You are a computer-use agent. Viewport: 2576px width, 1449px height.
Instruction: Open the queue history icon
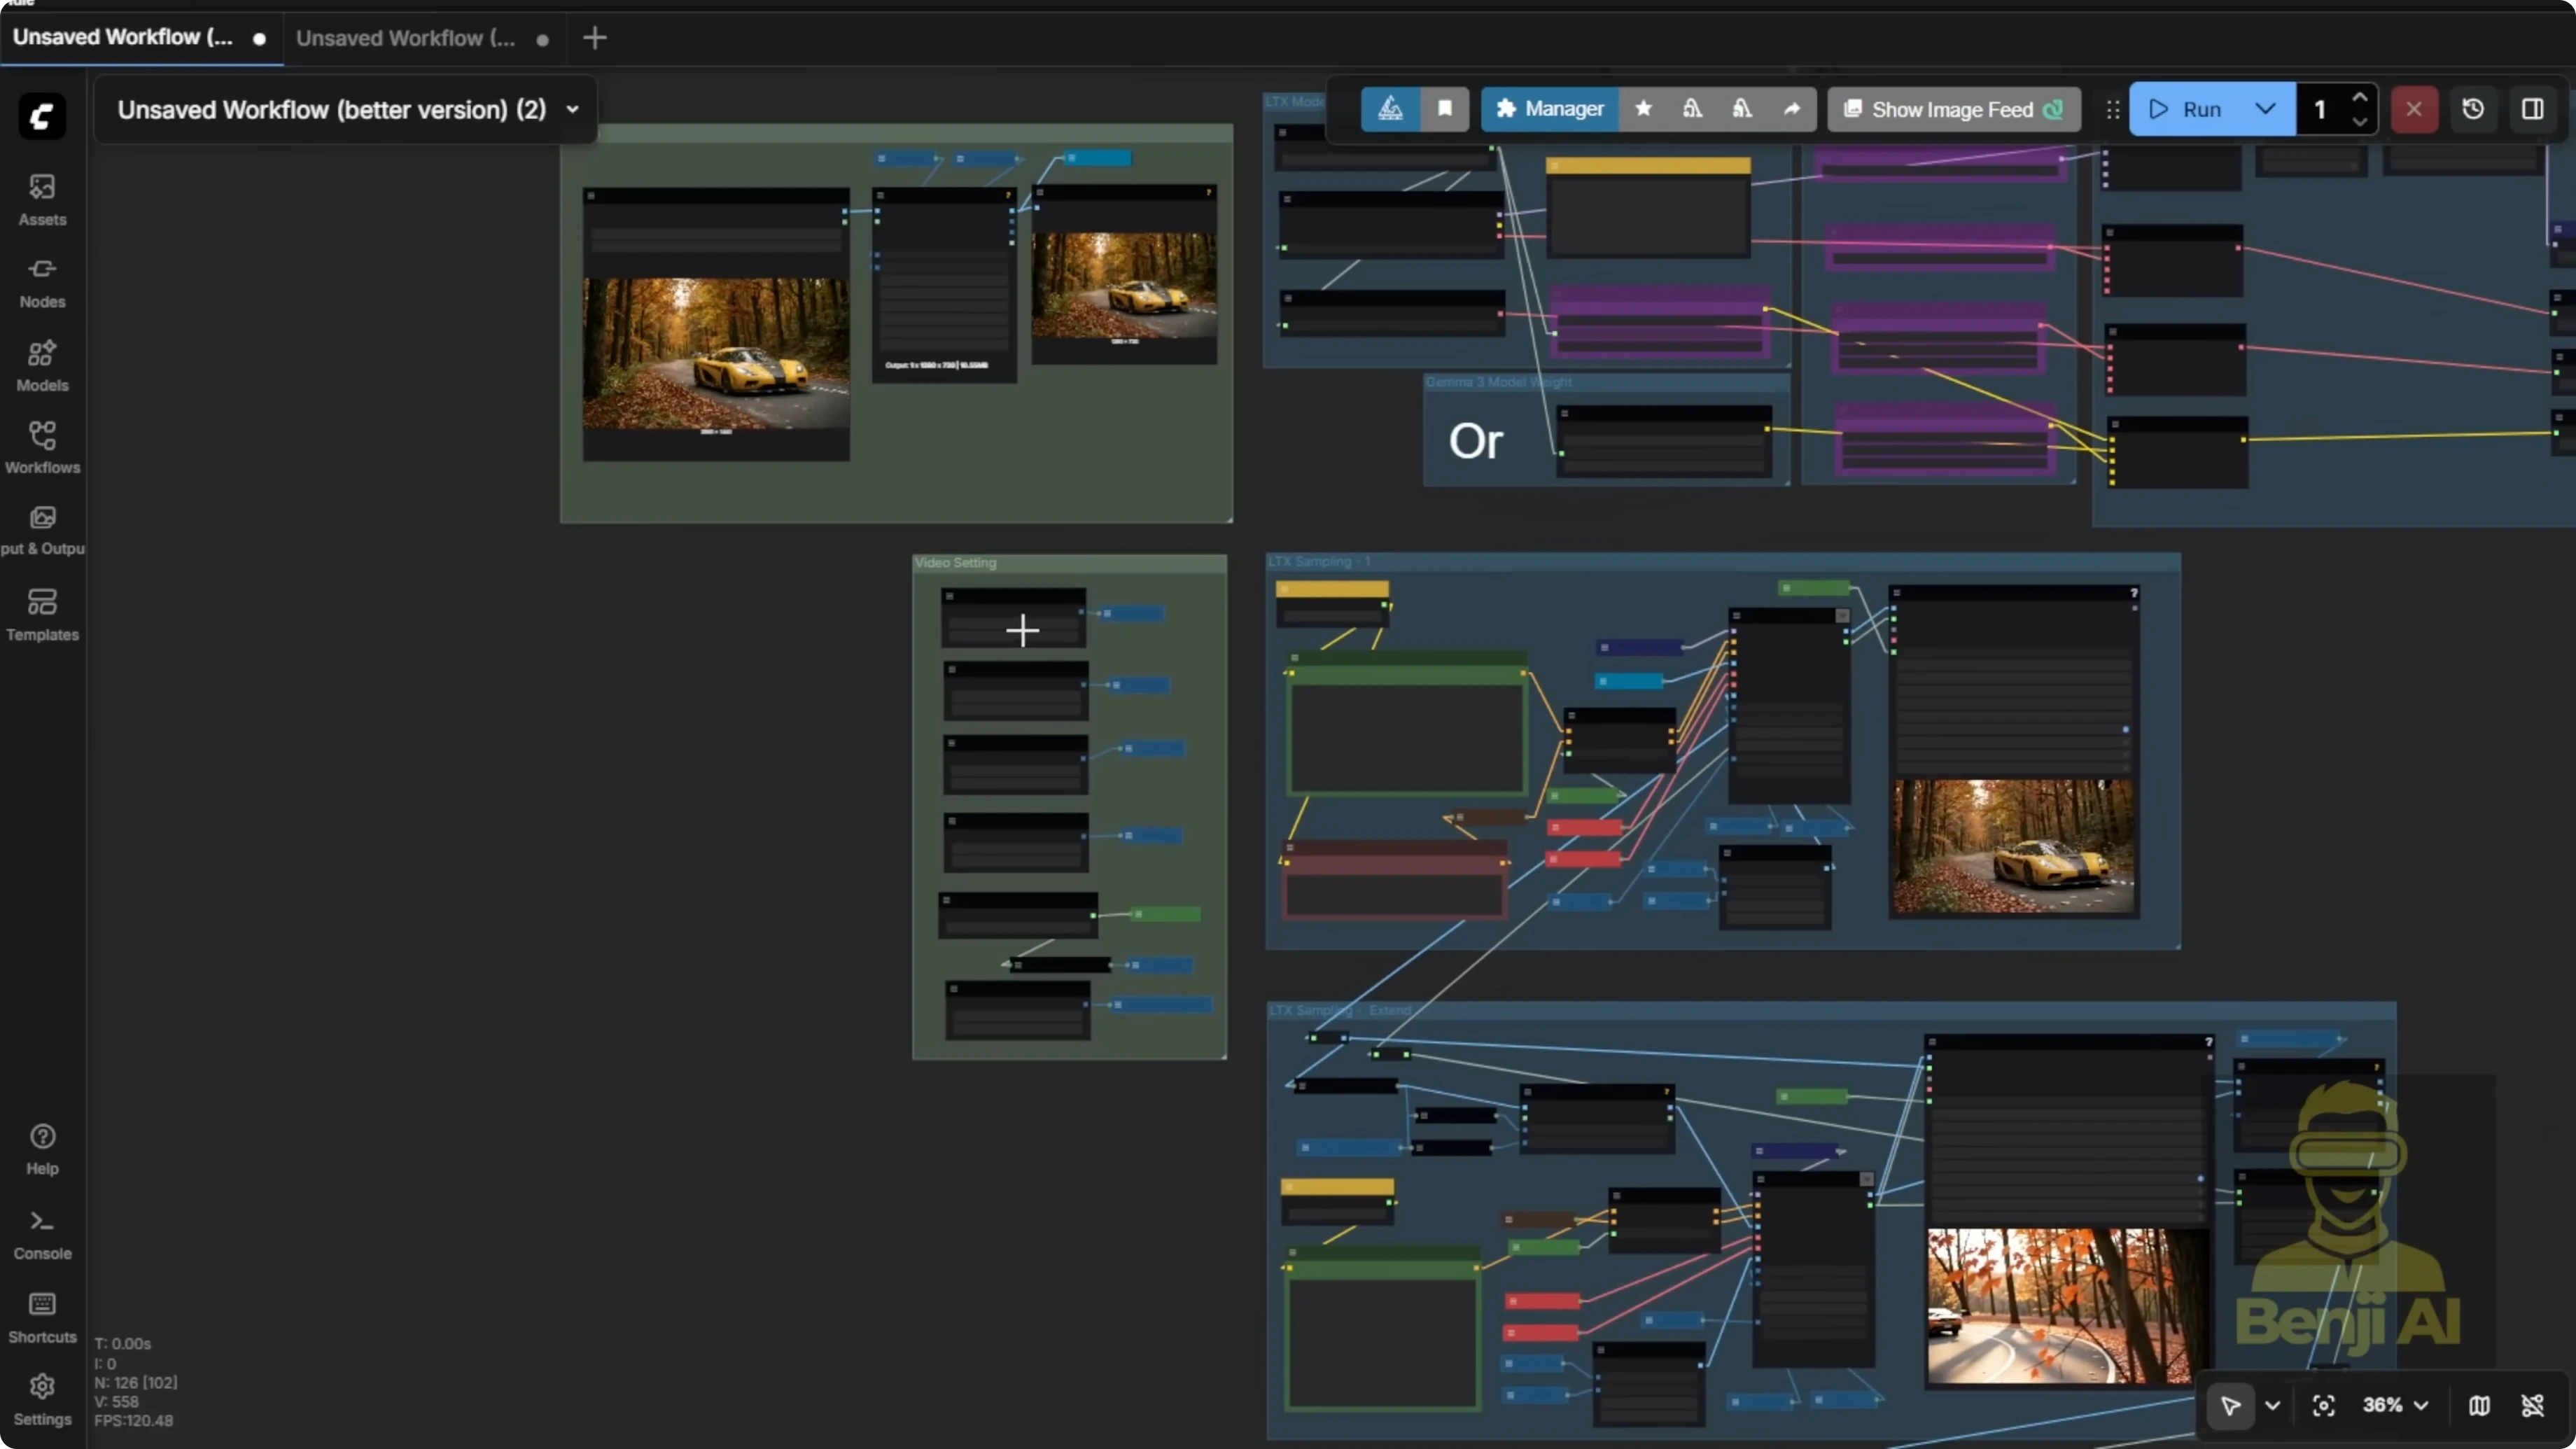(x=2472, y=109)
